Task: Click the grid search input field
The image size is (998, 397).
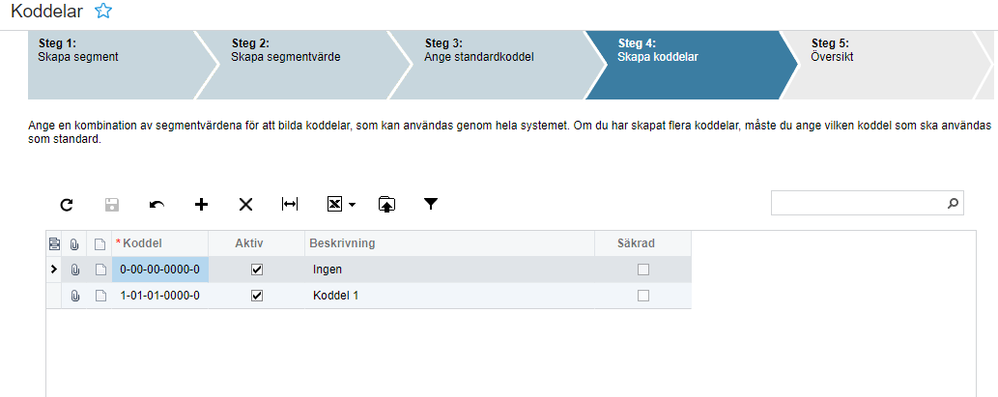Action: (859, 204)
